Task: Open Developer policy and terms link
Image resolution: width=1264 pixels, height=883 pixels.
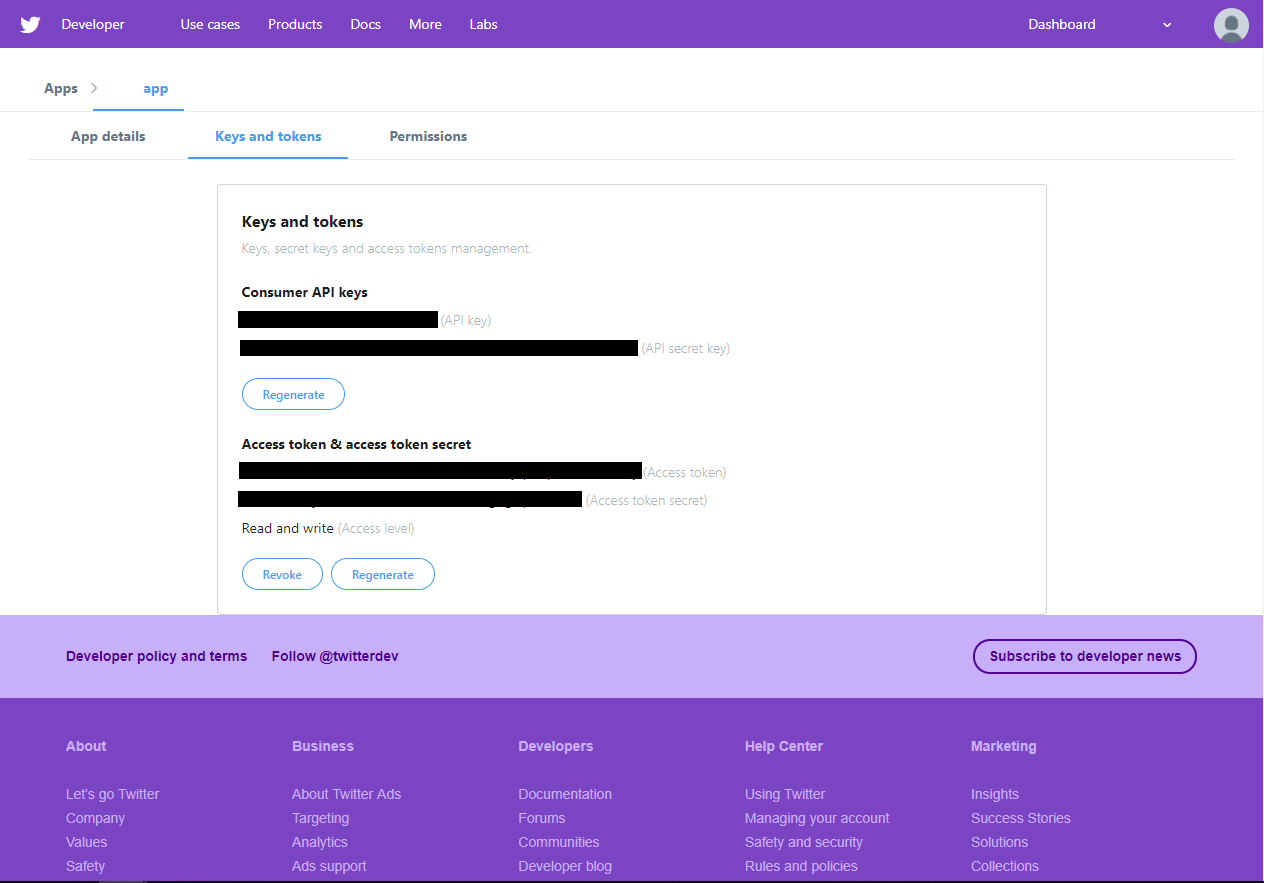Action: (156, 656)
